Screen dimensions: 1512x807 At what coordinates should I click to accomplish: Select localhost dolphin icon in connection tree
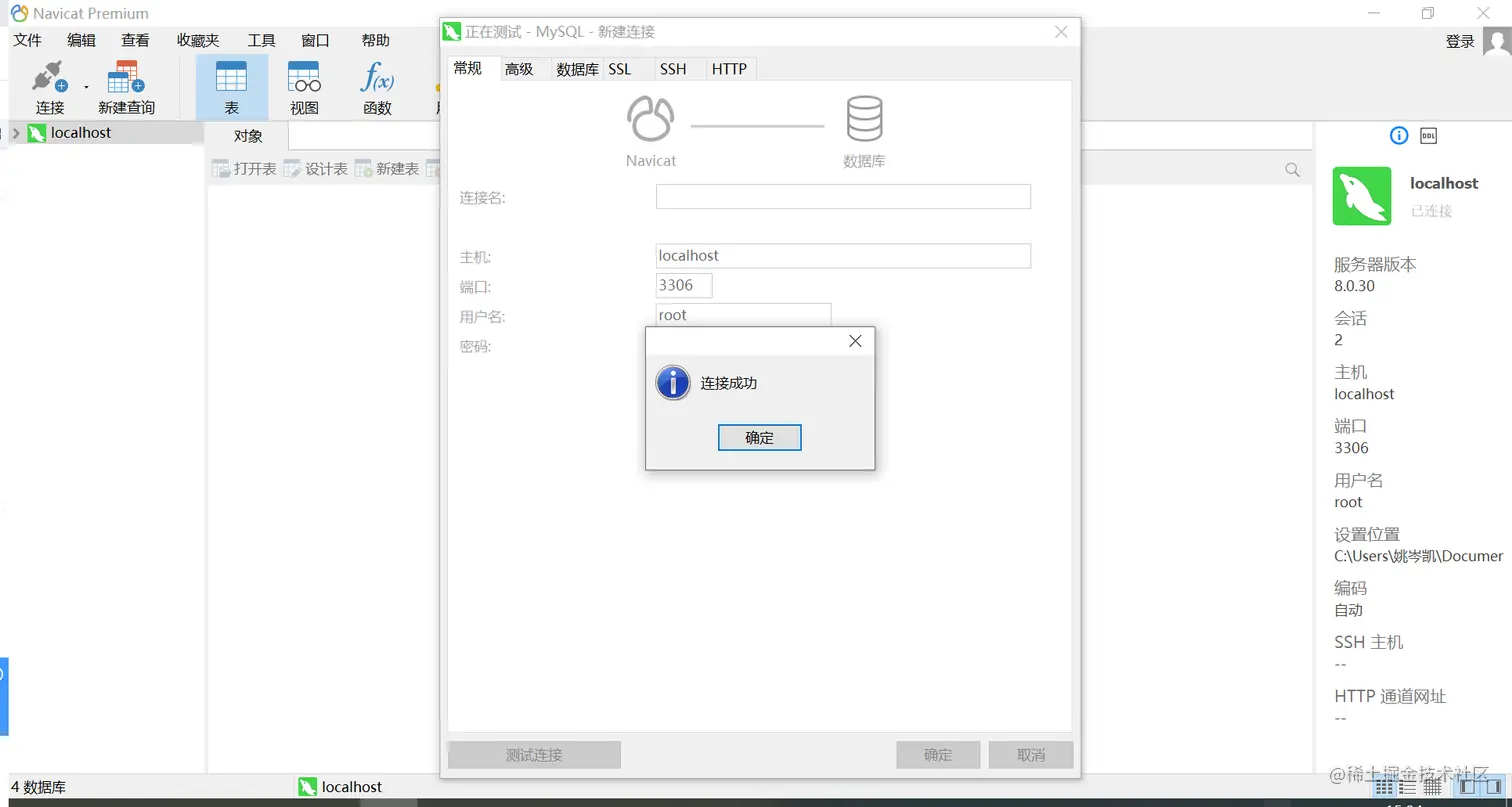[x=36, y=133]
